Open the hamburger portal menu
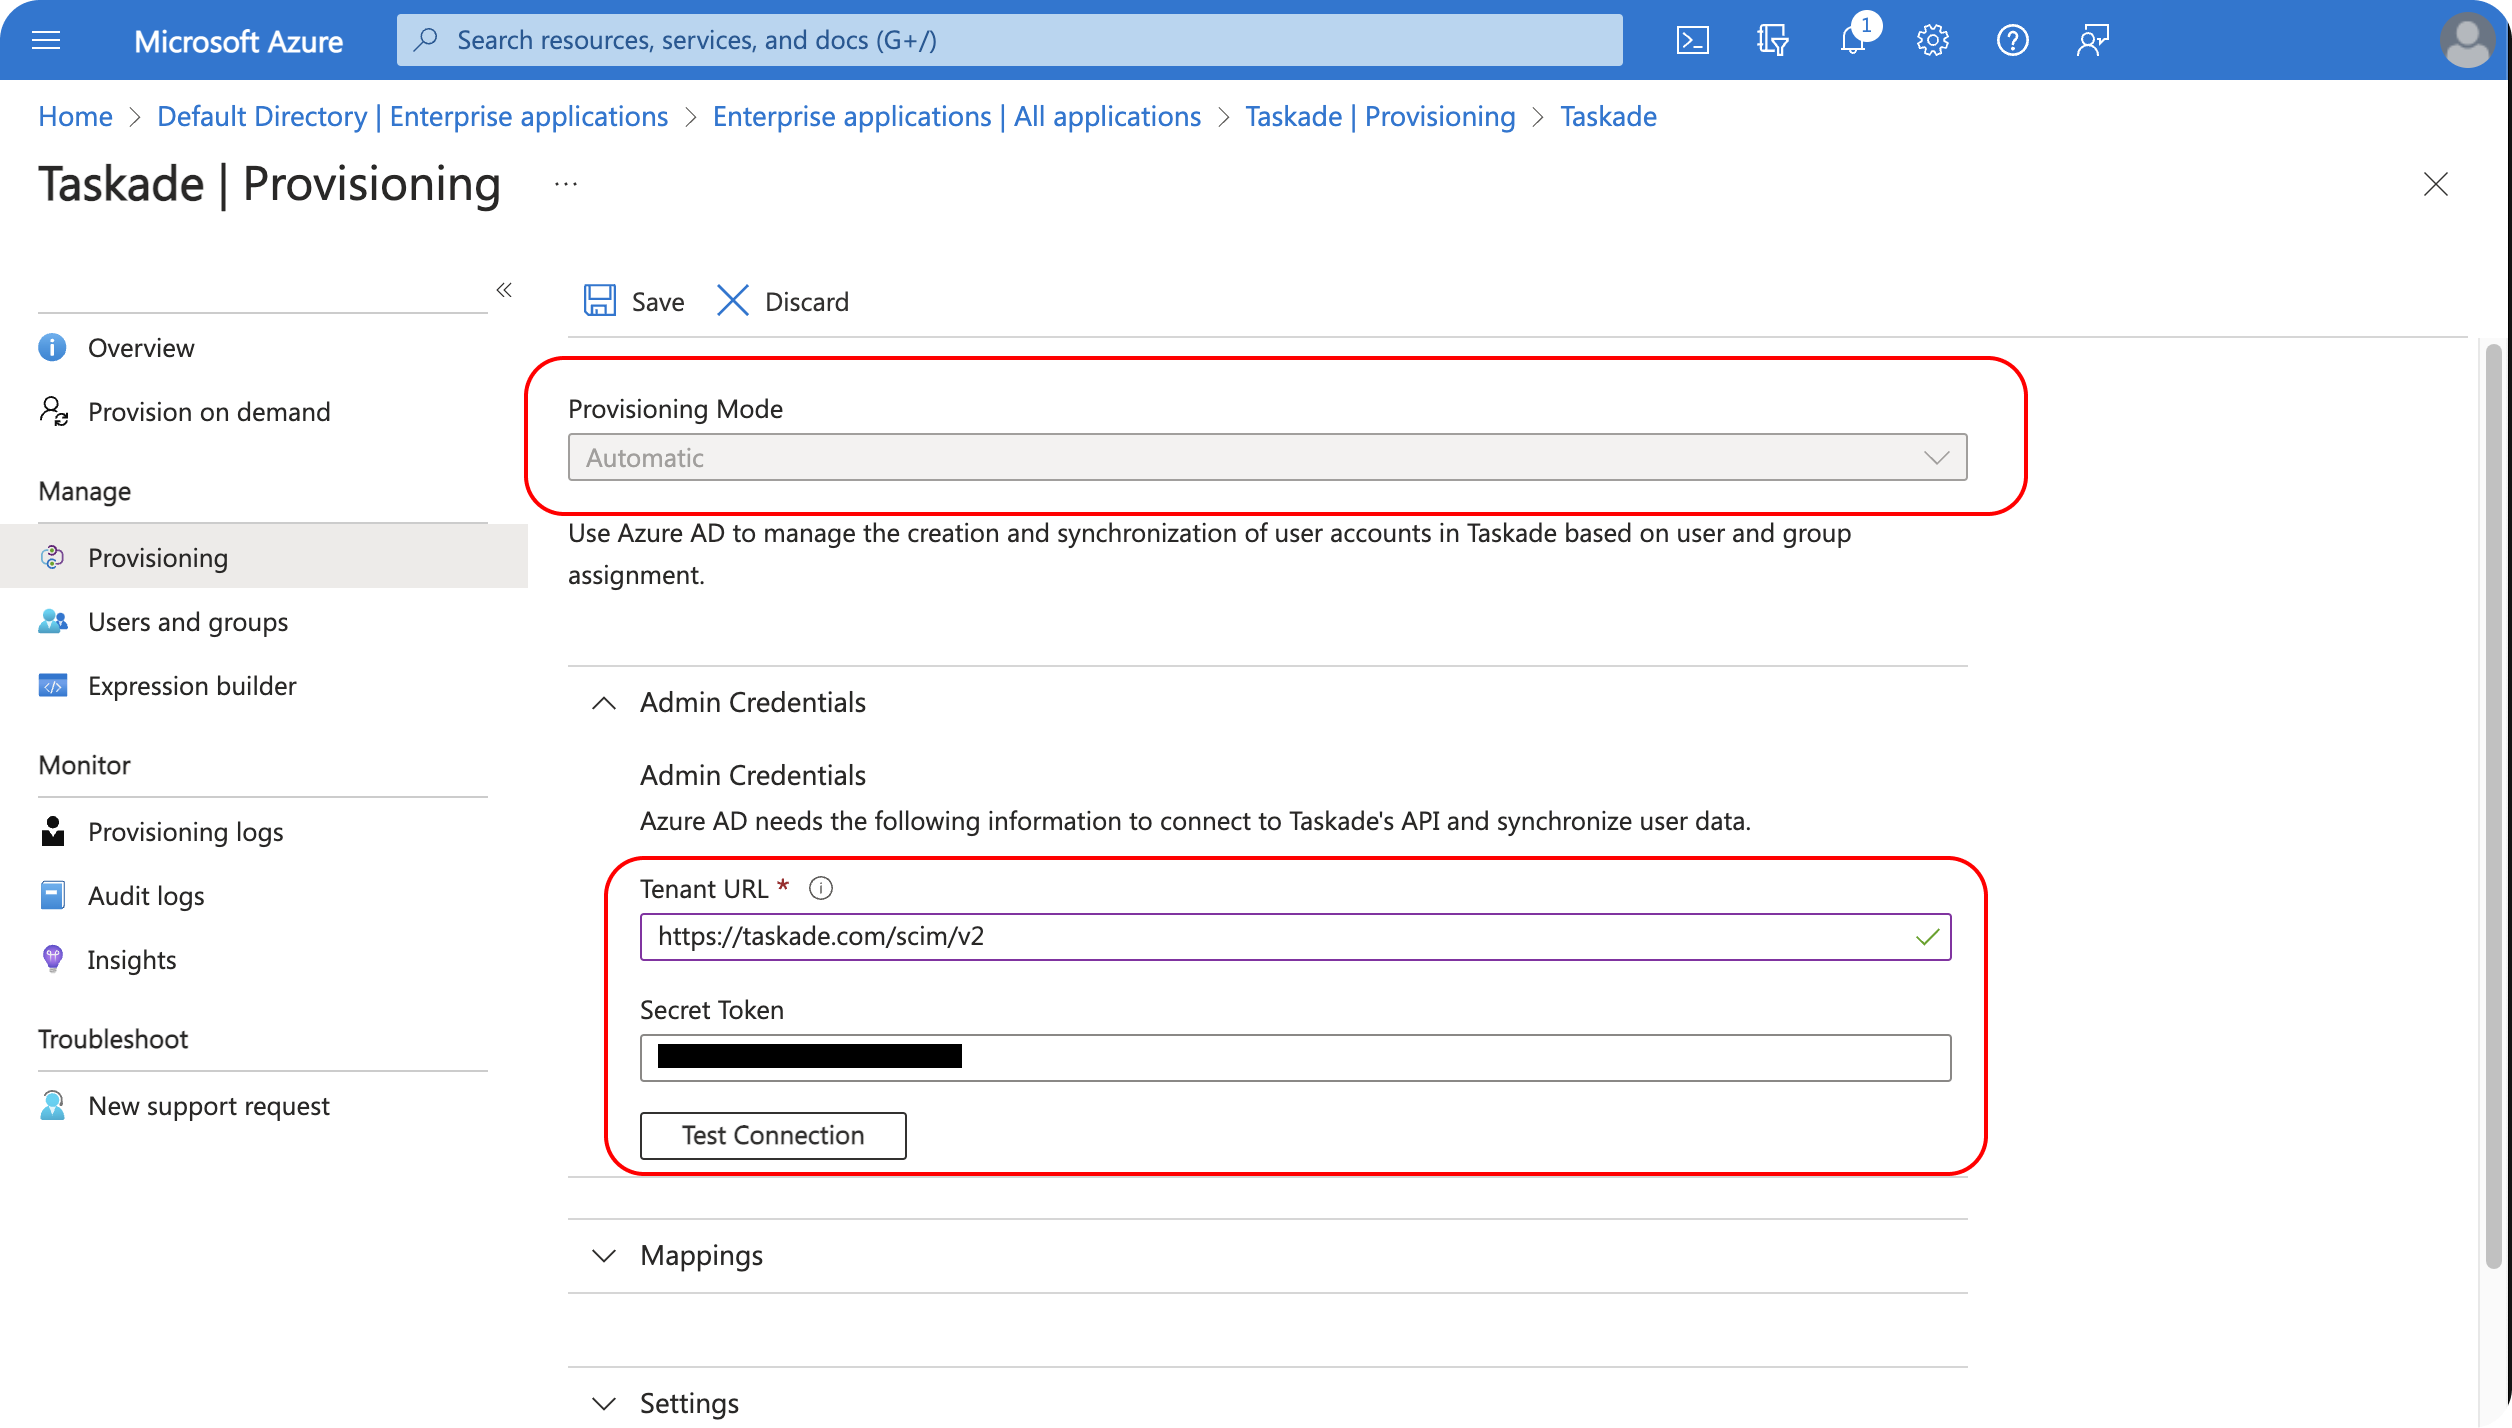This screenshot has width=2512, height=1428. click(46, 40)
